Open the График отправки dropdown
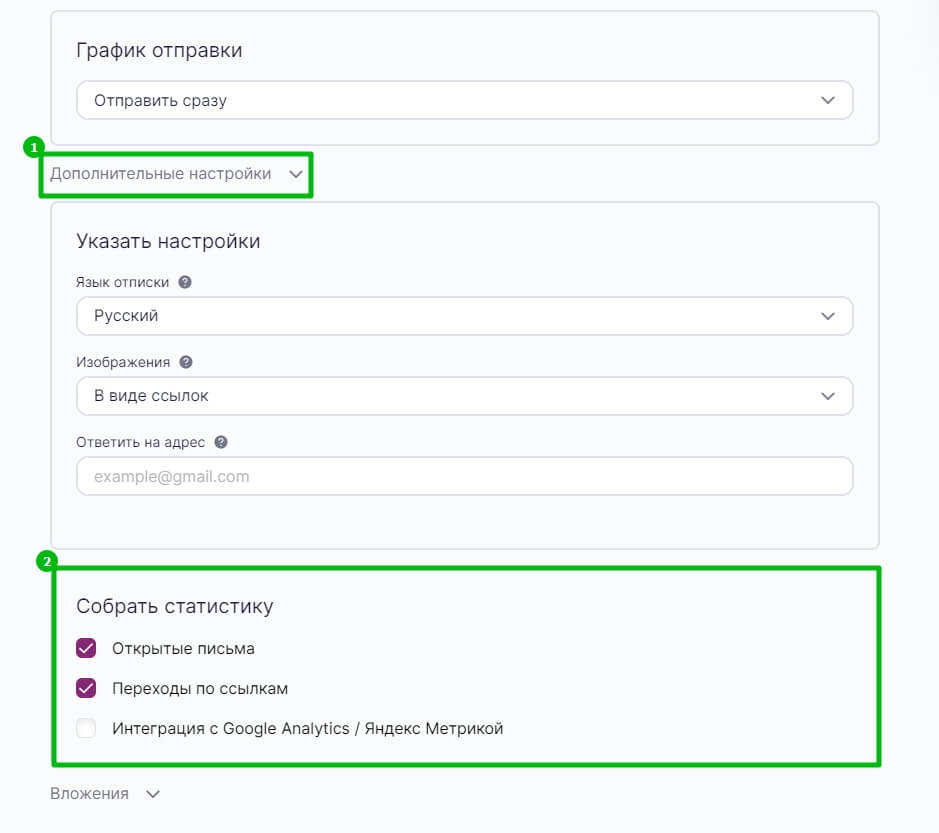939x833 pixels. (x=465, y=100)
